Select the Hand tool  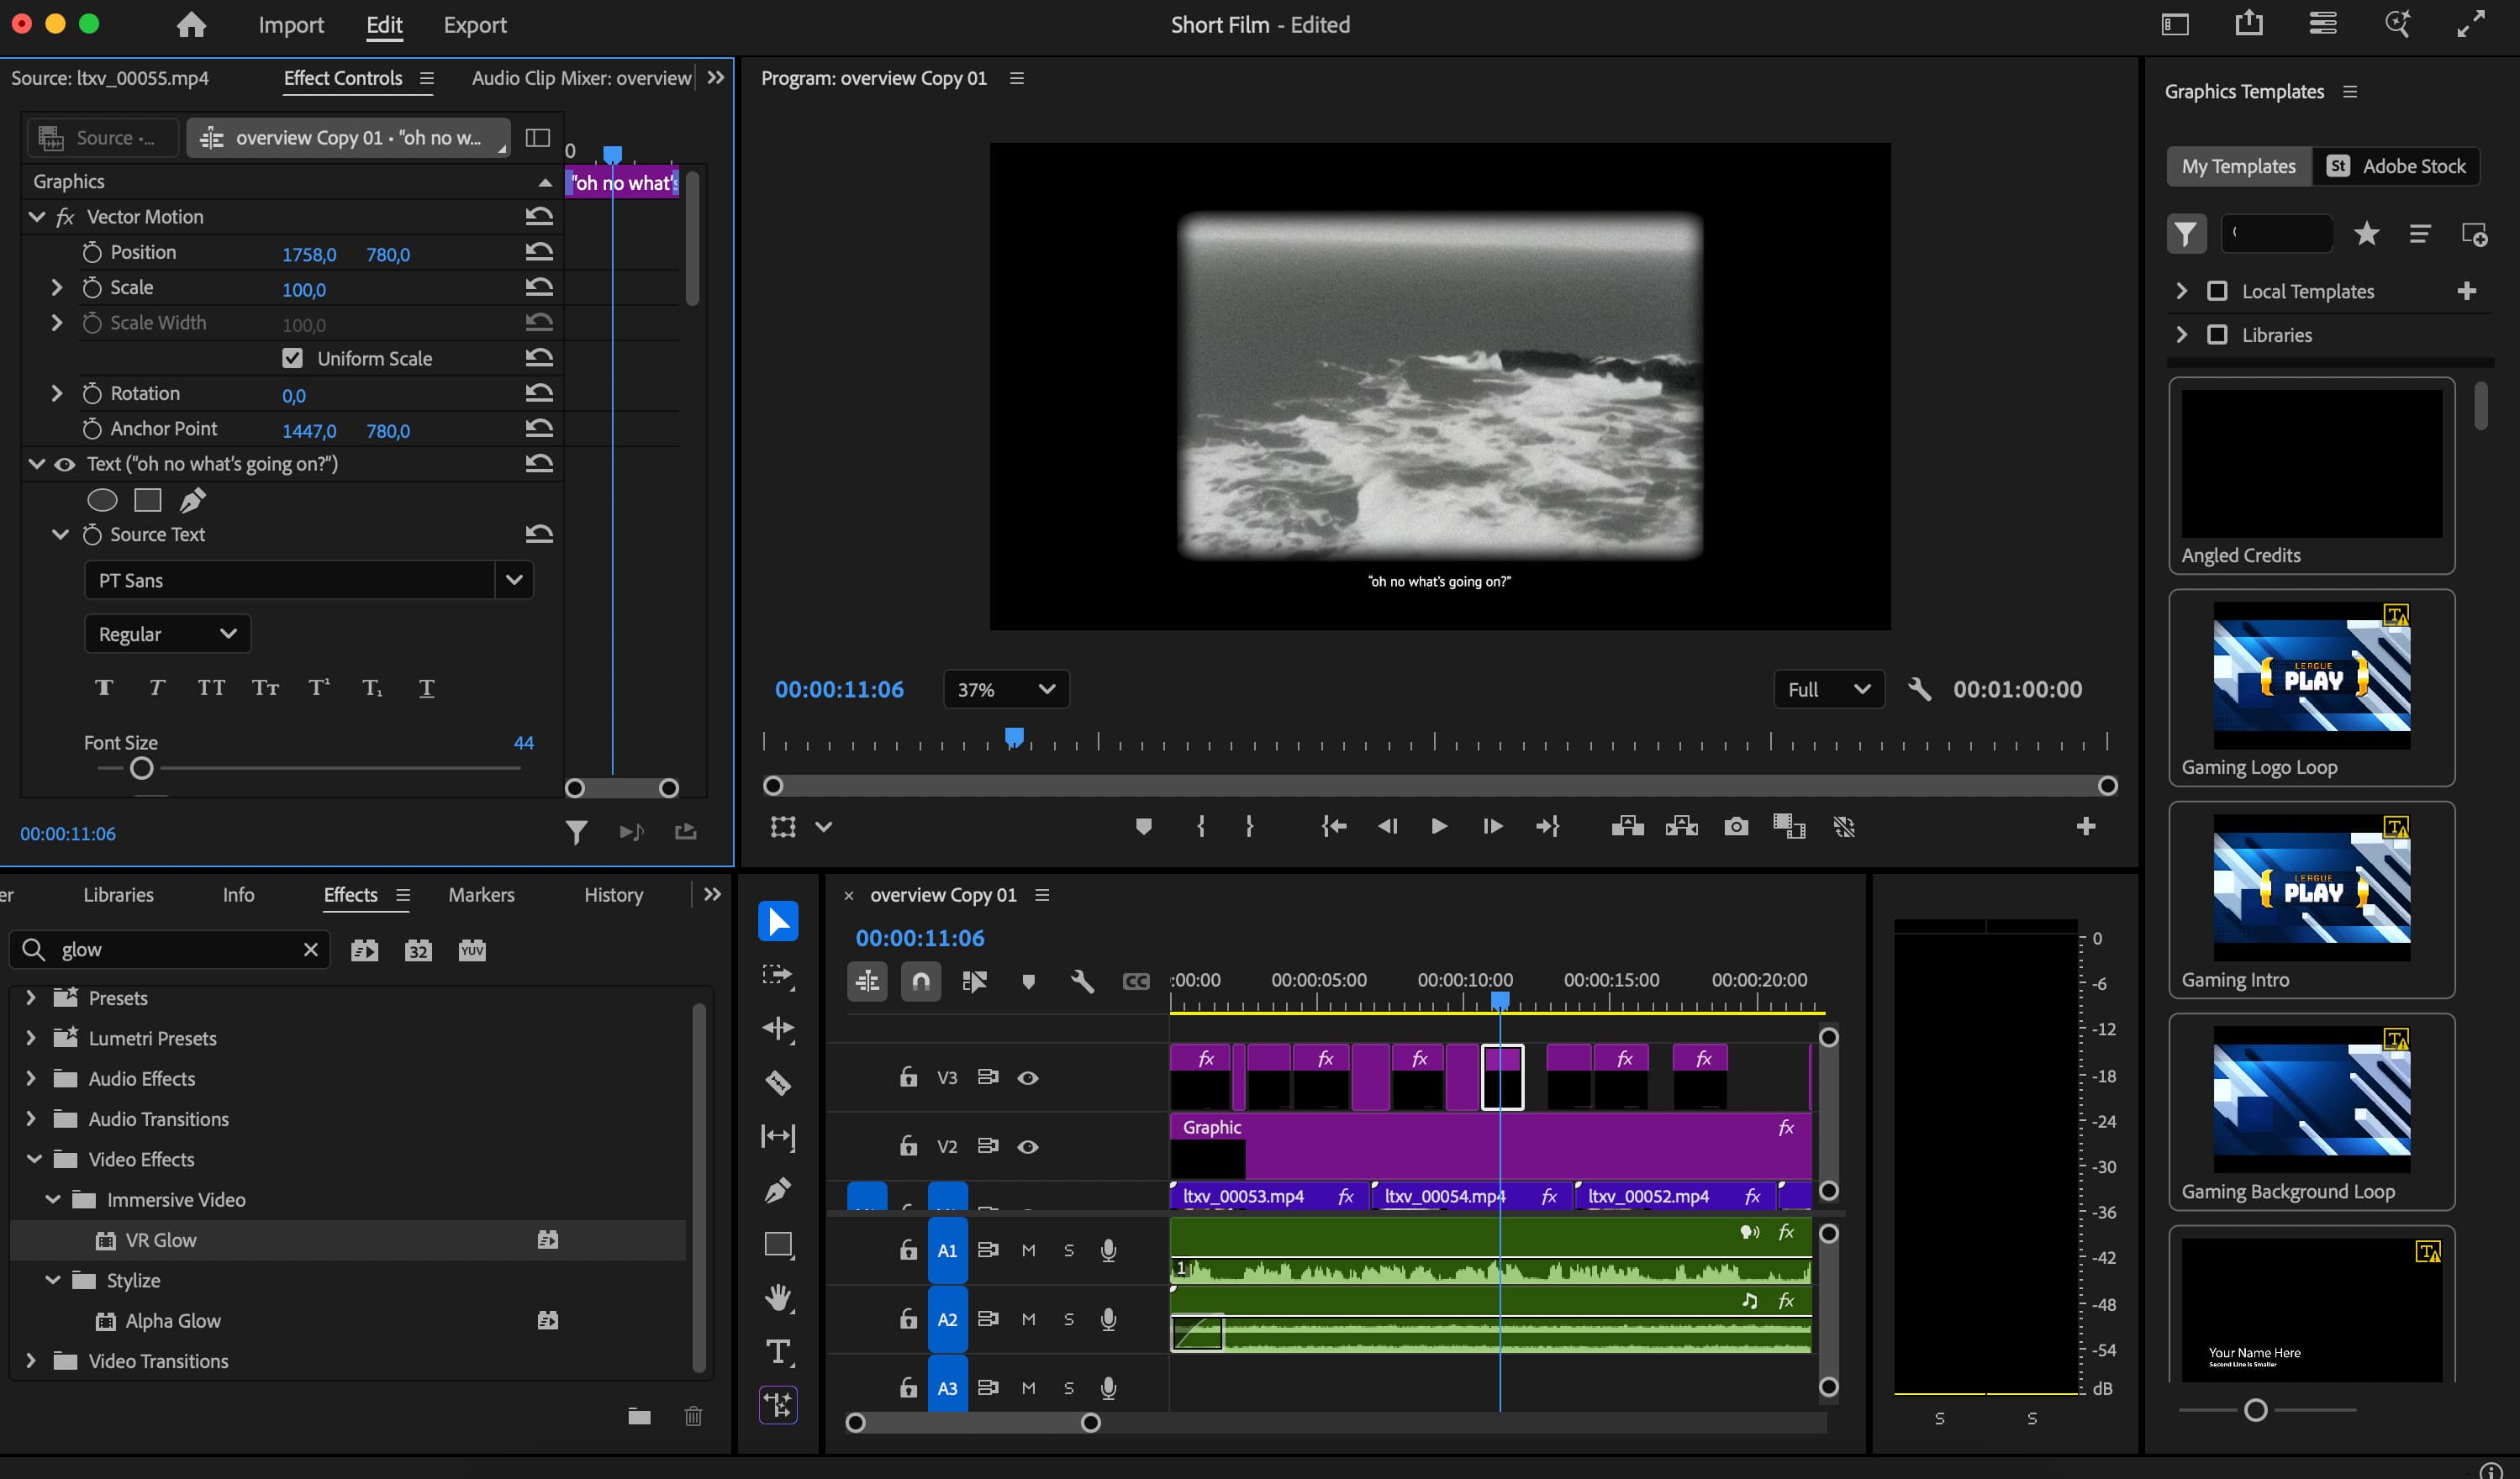pos(778,1297)
